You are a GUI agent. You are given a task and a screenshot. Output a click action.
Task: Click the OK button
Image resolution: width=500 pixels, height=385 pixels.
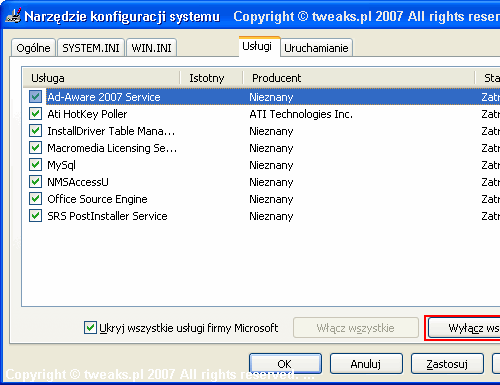point(285,364)
